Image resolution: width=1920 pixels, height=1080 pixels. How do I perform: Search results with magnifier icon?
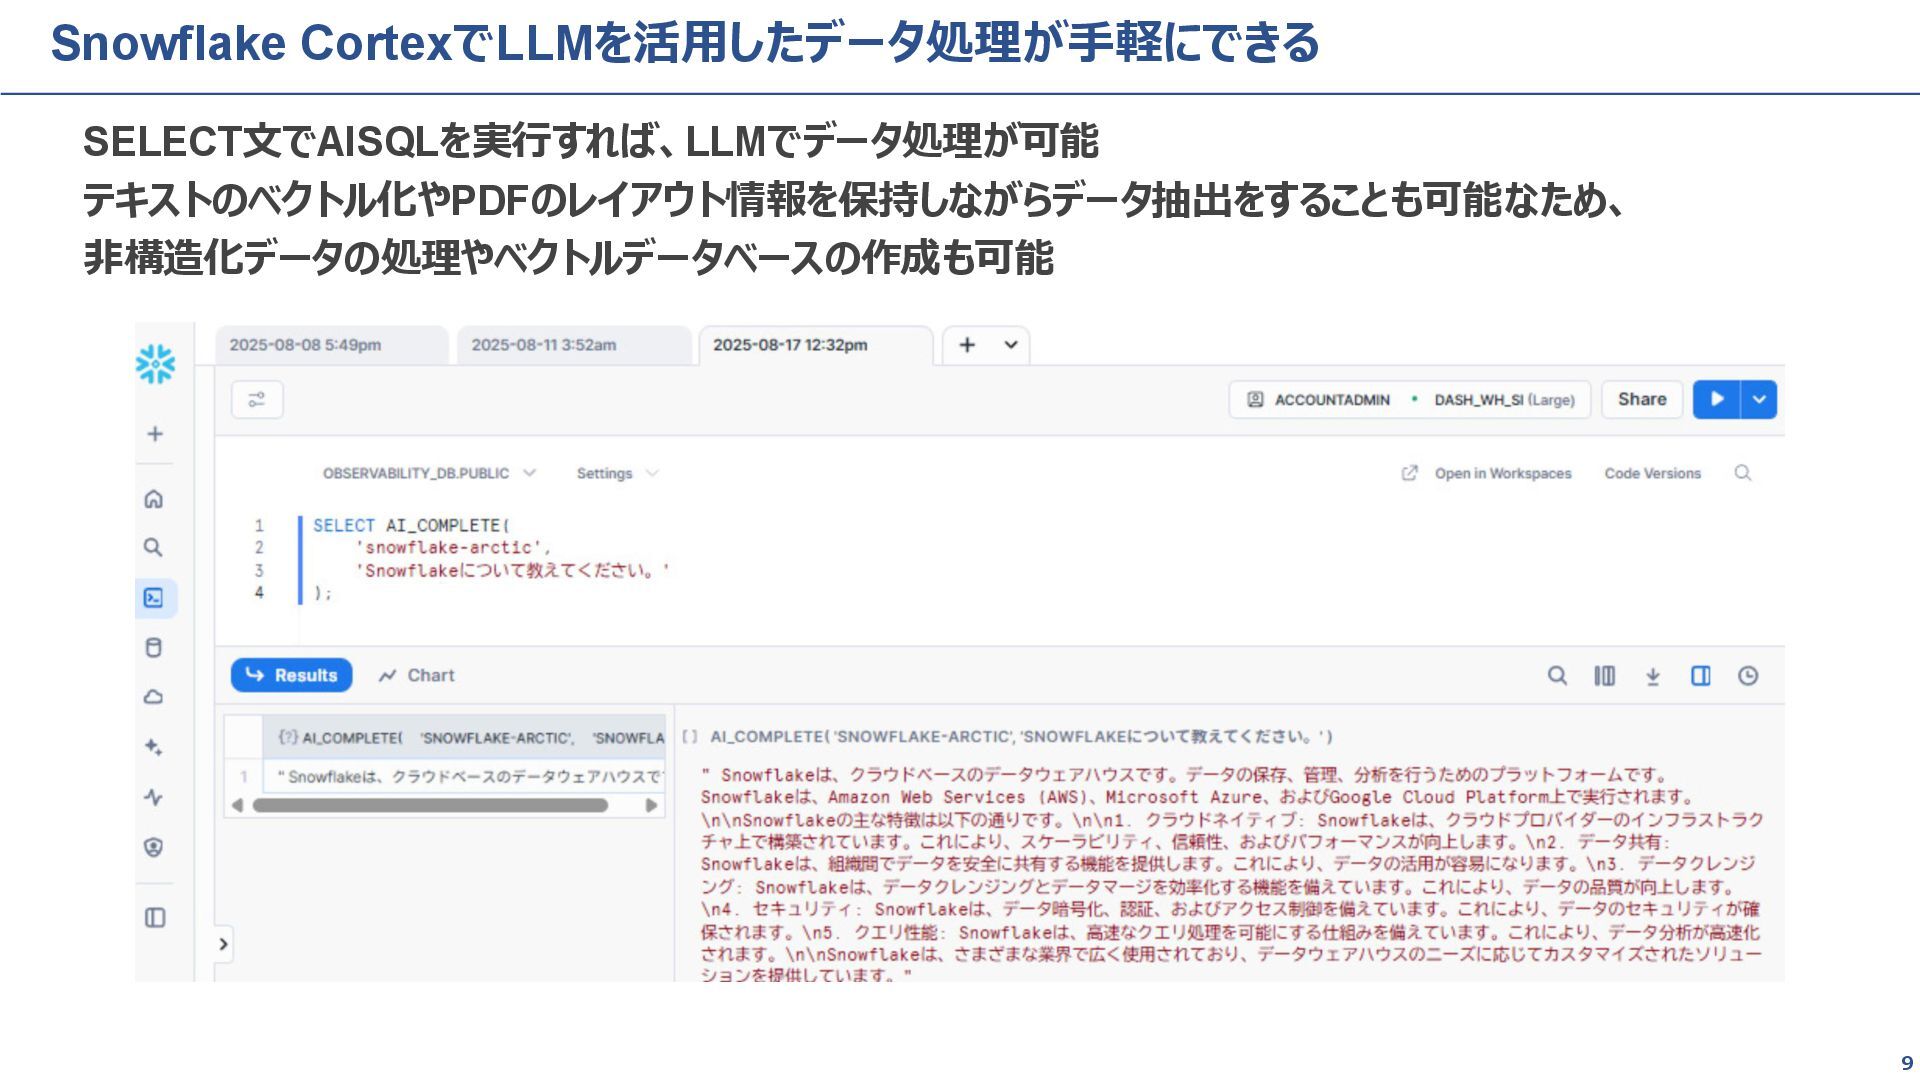click(x=1557, y=676)
